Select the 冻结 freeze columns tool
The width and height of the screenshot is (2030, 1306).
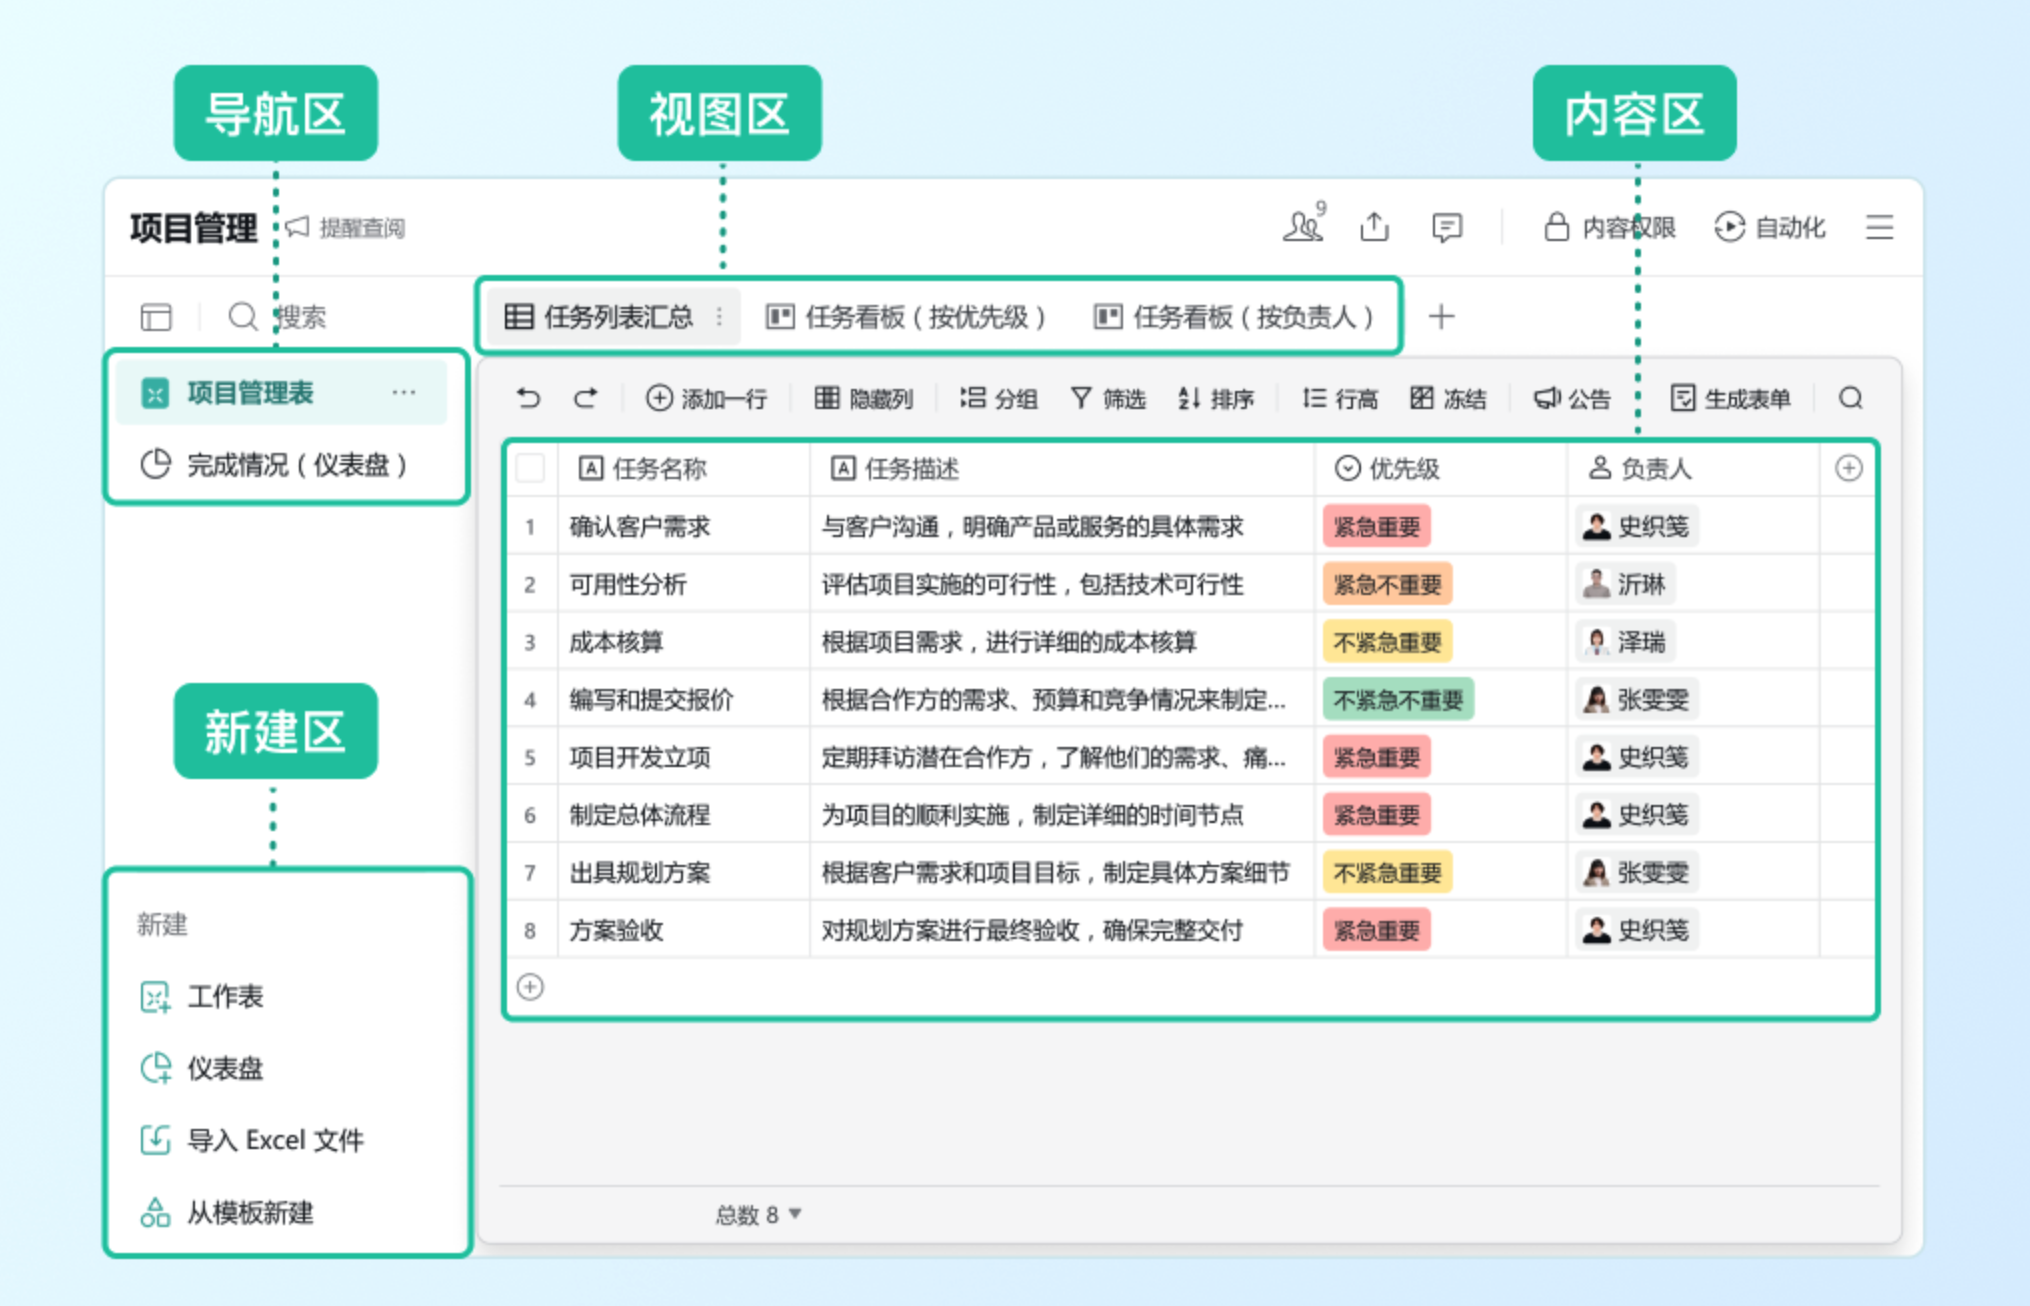(1449, 398)
